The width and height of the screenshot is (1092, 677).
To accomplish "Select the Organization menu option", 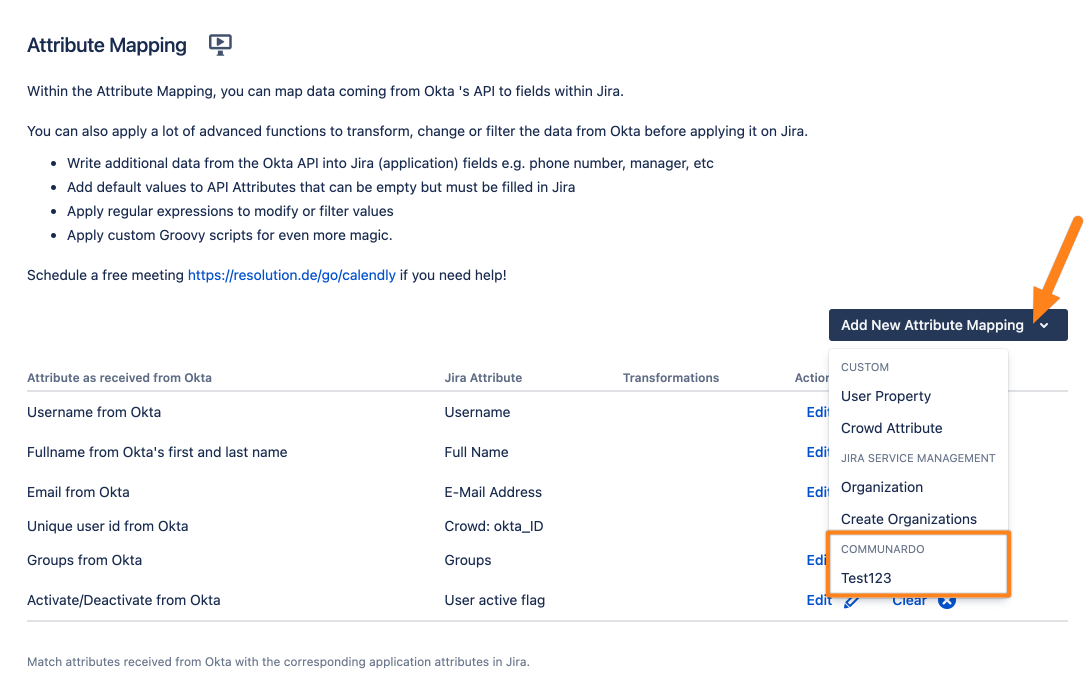I will coord(882,487).
